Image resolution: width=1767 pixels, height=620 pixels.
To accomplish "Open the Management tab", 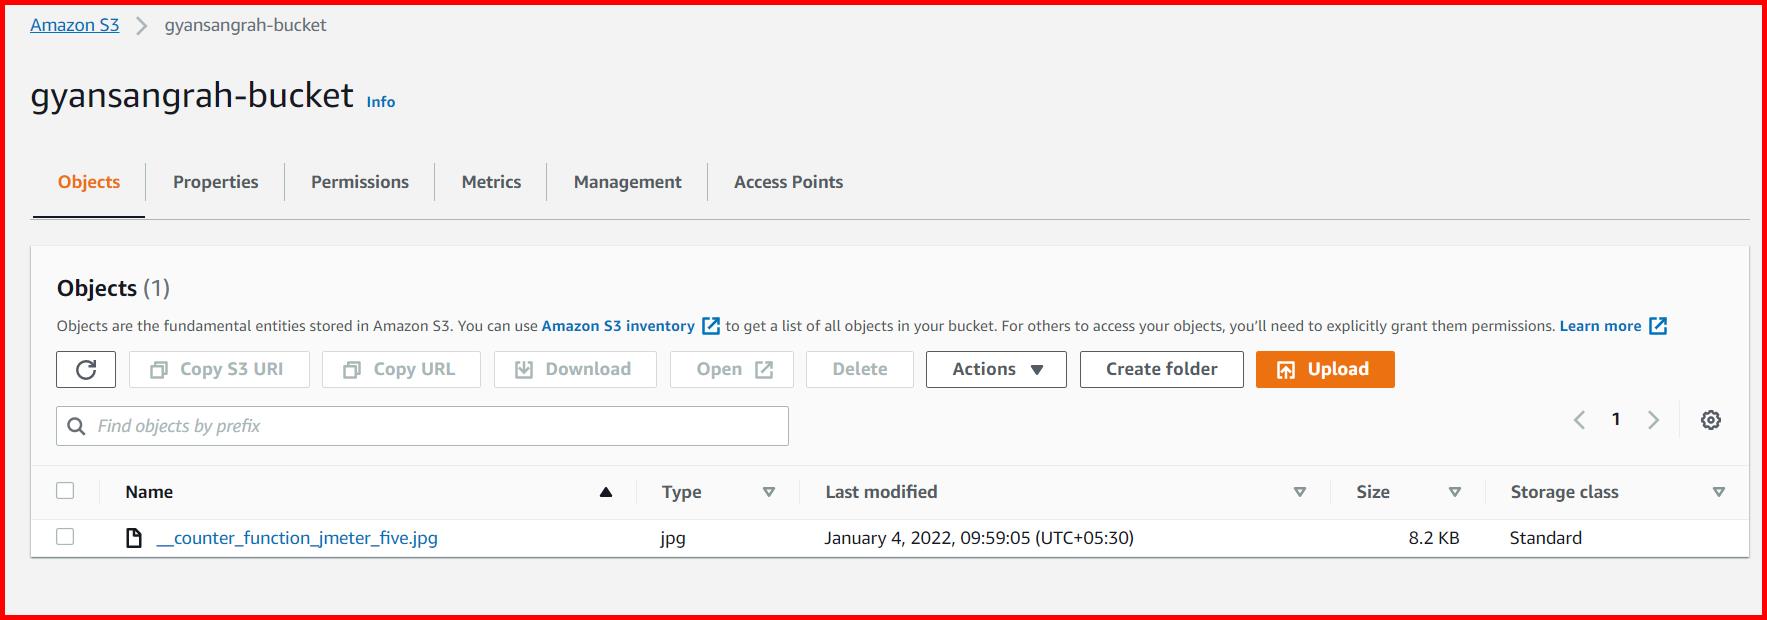I will [x=627, y=182].
